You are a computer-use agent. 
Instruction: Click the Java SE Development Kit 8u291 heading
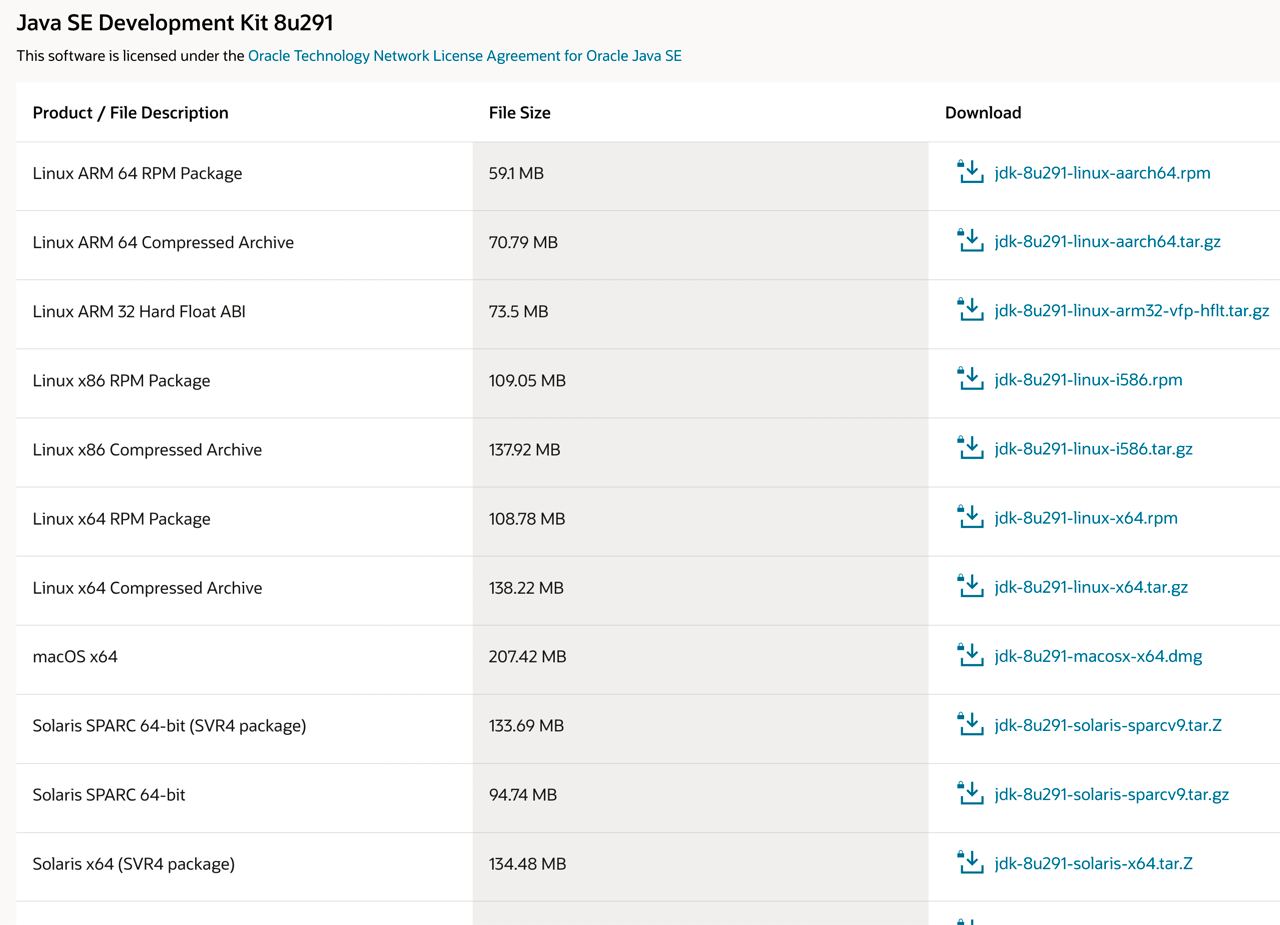click(x=174, y=21)
